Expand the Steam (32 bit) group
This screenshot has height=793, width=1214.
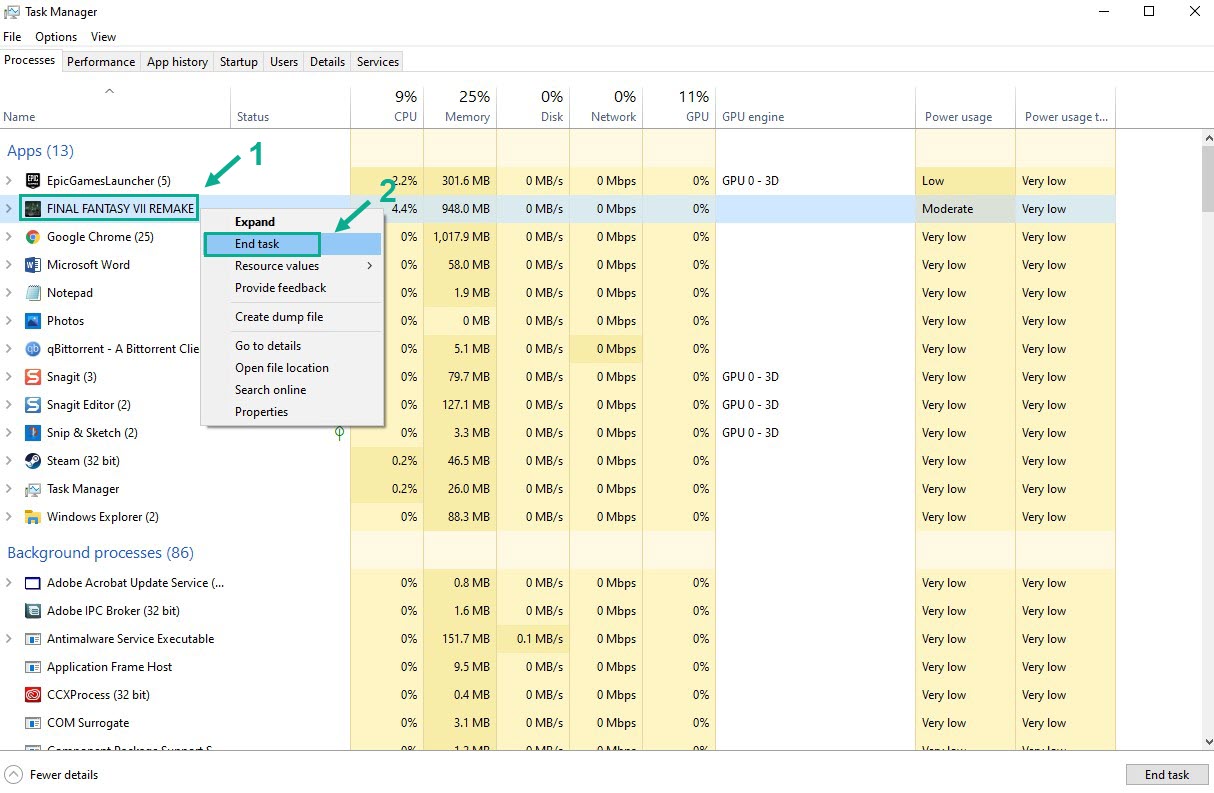(x=9, y=461)
